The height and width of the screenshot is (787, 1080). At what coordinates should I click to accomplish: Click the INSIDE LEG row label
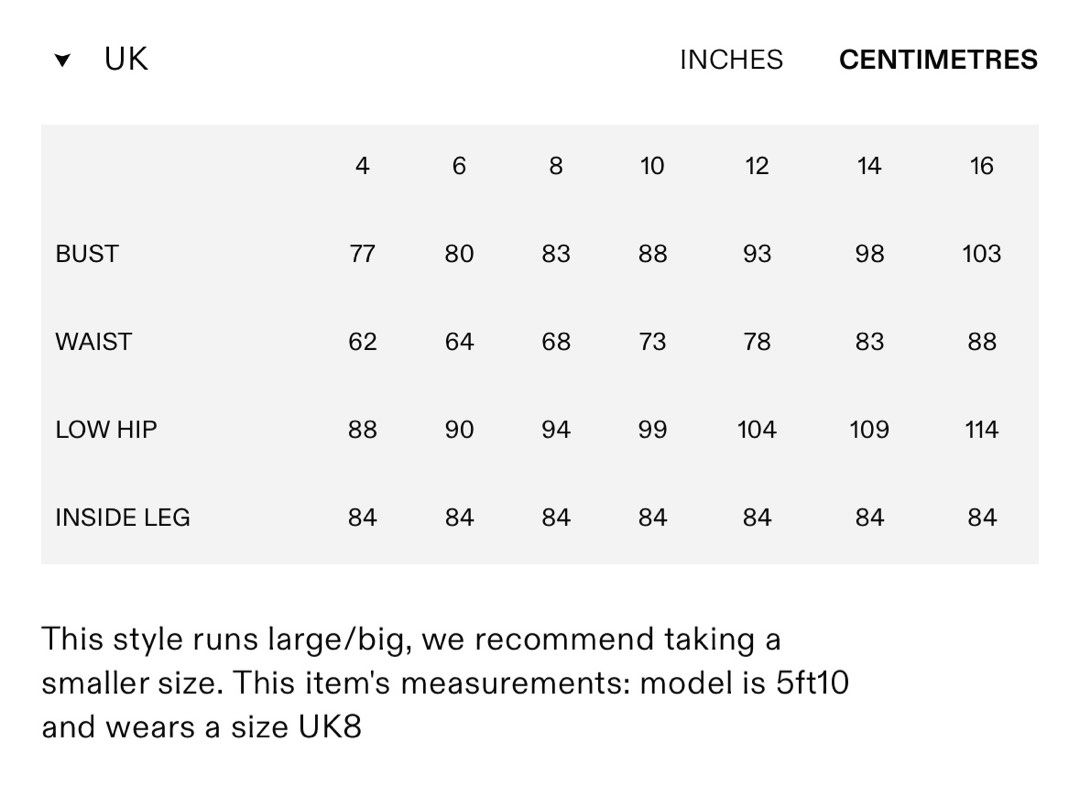(123, 518)
